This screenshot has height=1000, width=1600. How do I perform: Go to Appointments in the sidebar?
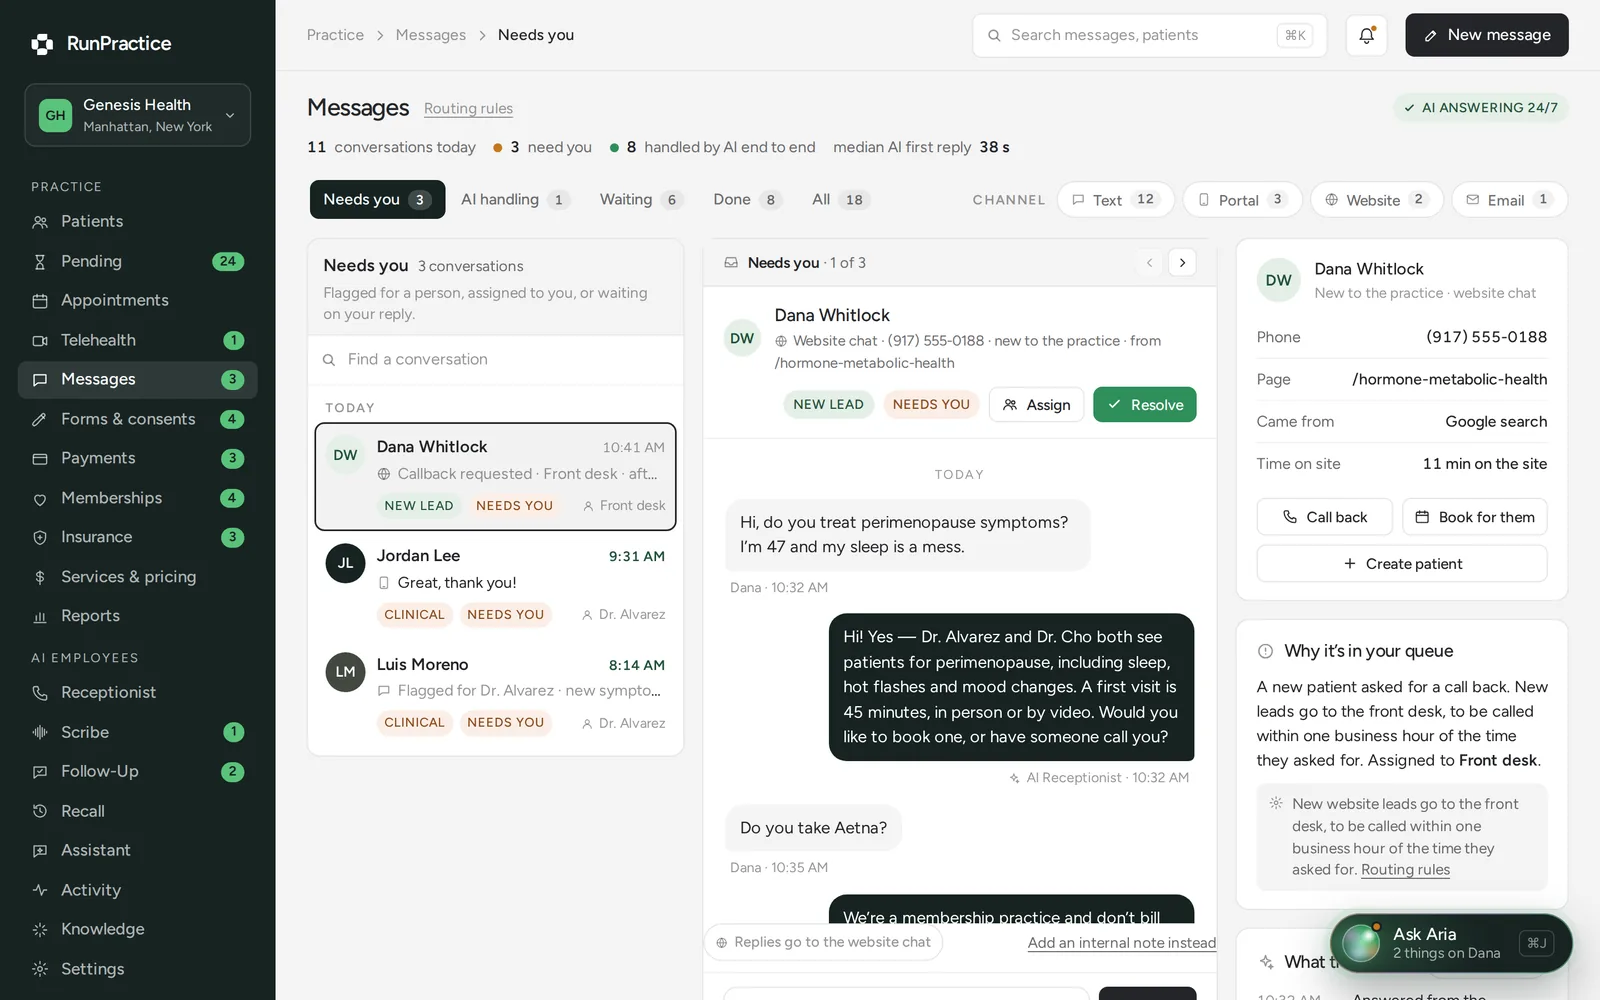point(138,300)
